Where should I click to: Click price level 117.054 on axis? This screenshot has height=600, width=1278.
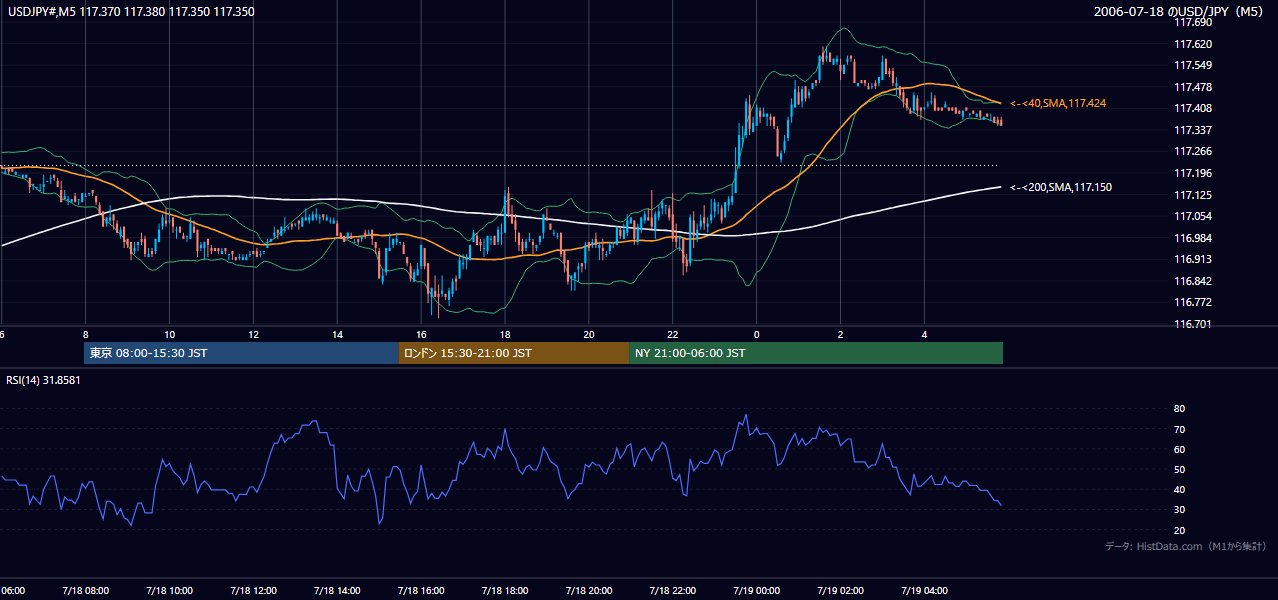[x=1192, y=216]
